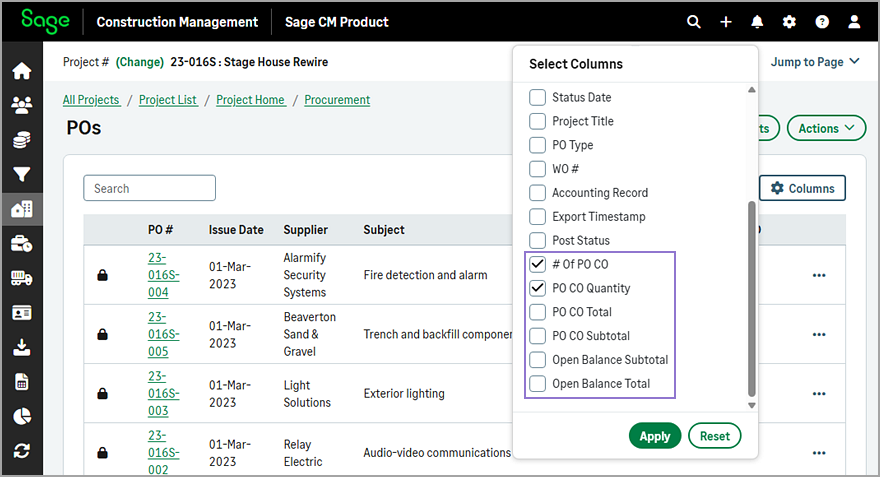The height and width of the screenshot is (477, 880).
Task: Check Open Balance Subtotal column
Action: tap(537, 360)
